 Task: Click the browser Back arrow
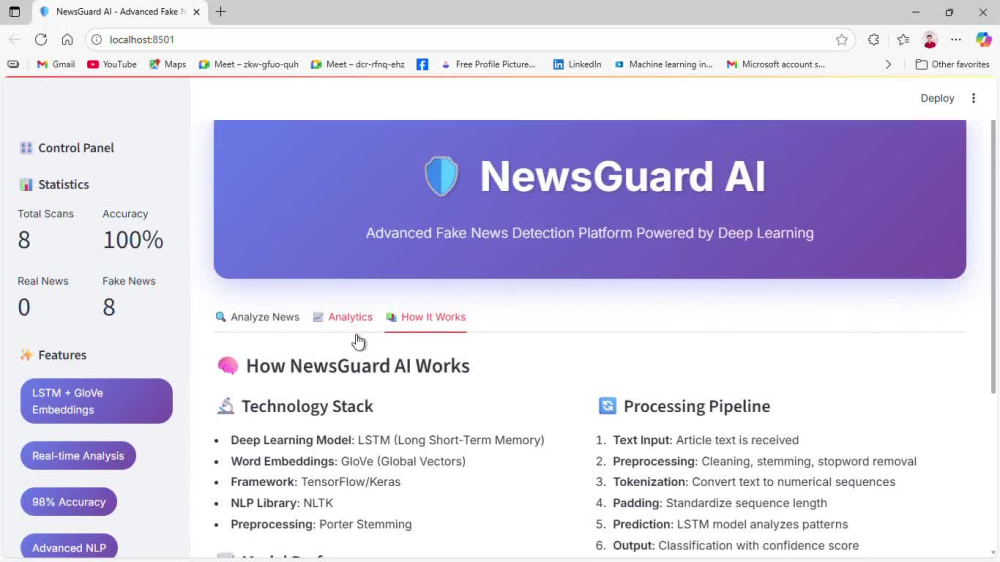14,40
